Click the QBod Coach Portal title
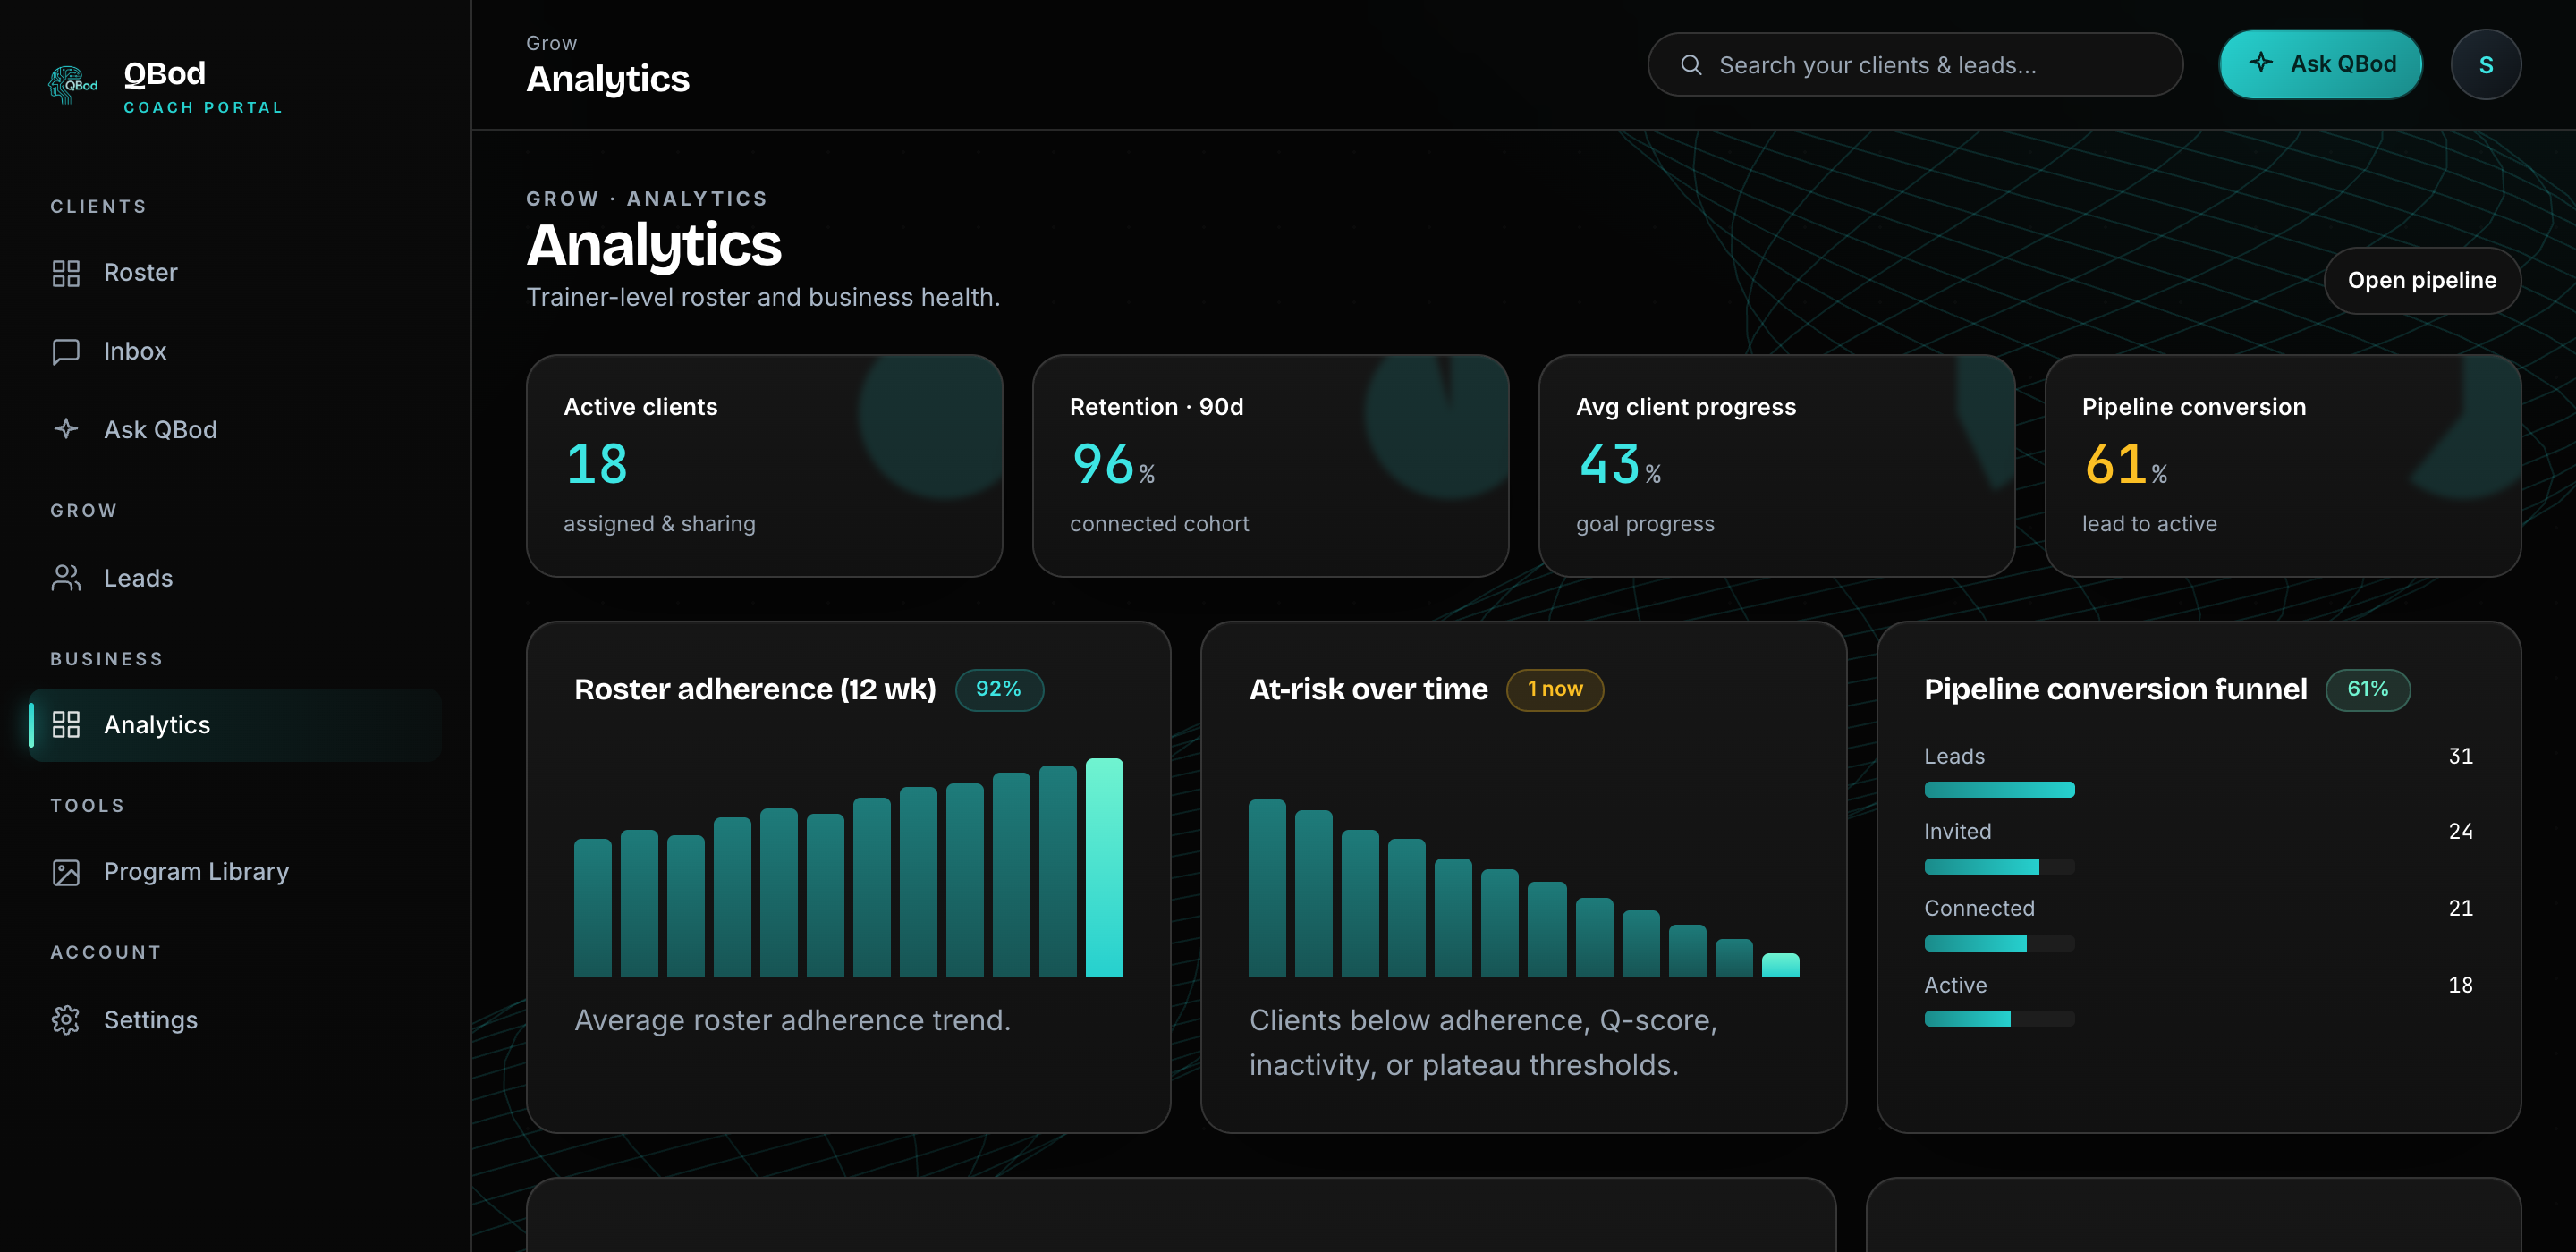This screenshot has height=1252, width=2576. (203, 86)
